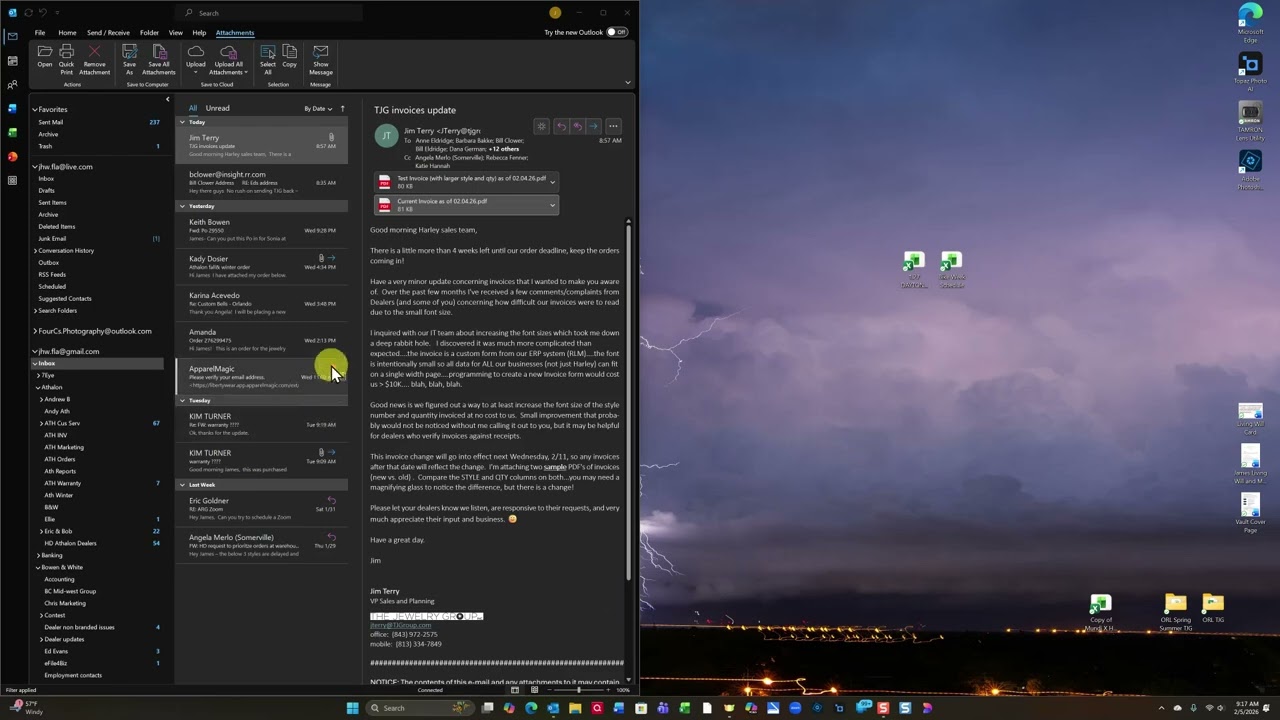Screen dimensions: 1280x720
Task: Click Upload All Attachments in ribbon
Action: 228,60
